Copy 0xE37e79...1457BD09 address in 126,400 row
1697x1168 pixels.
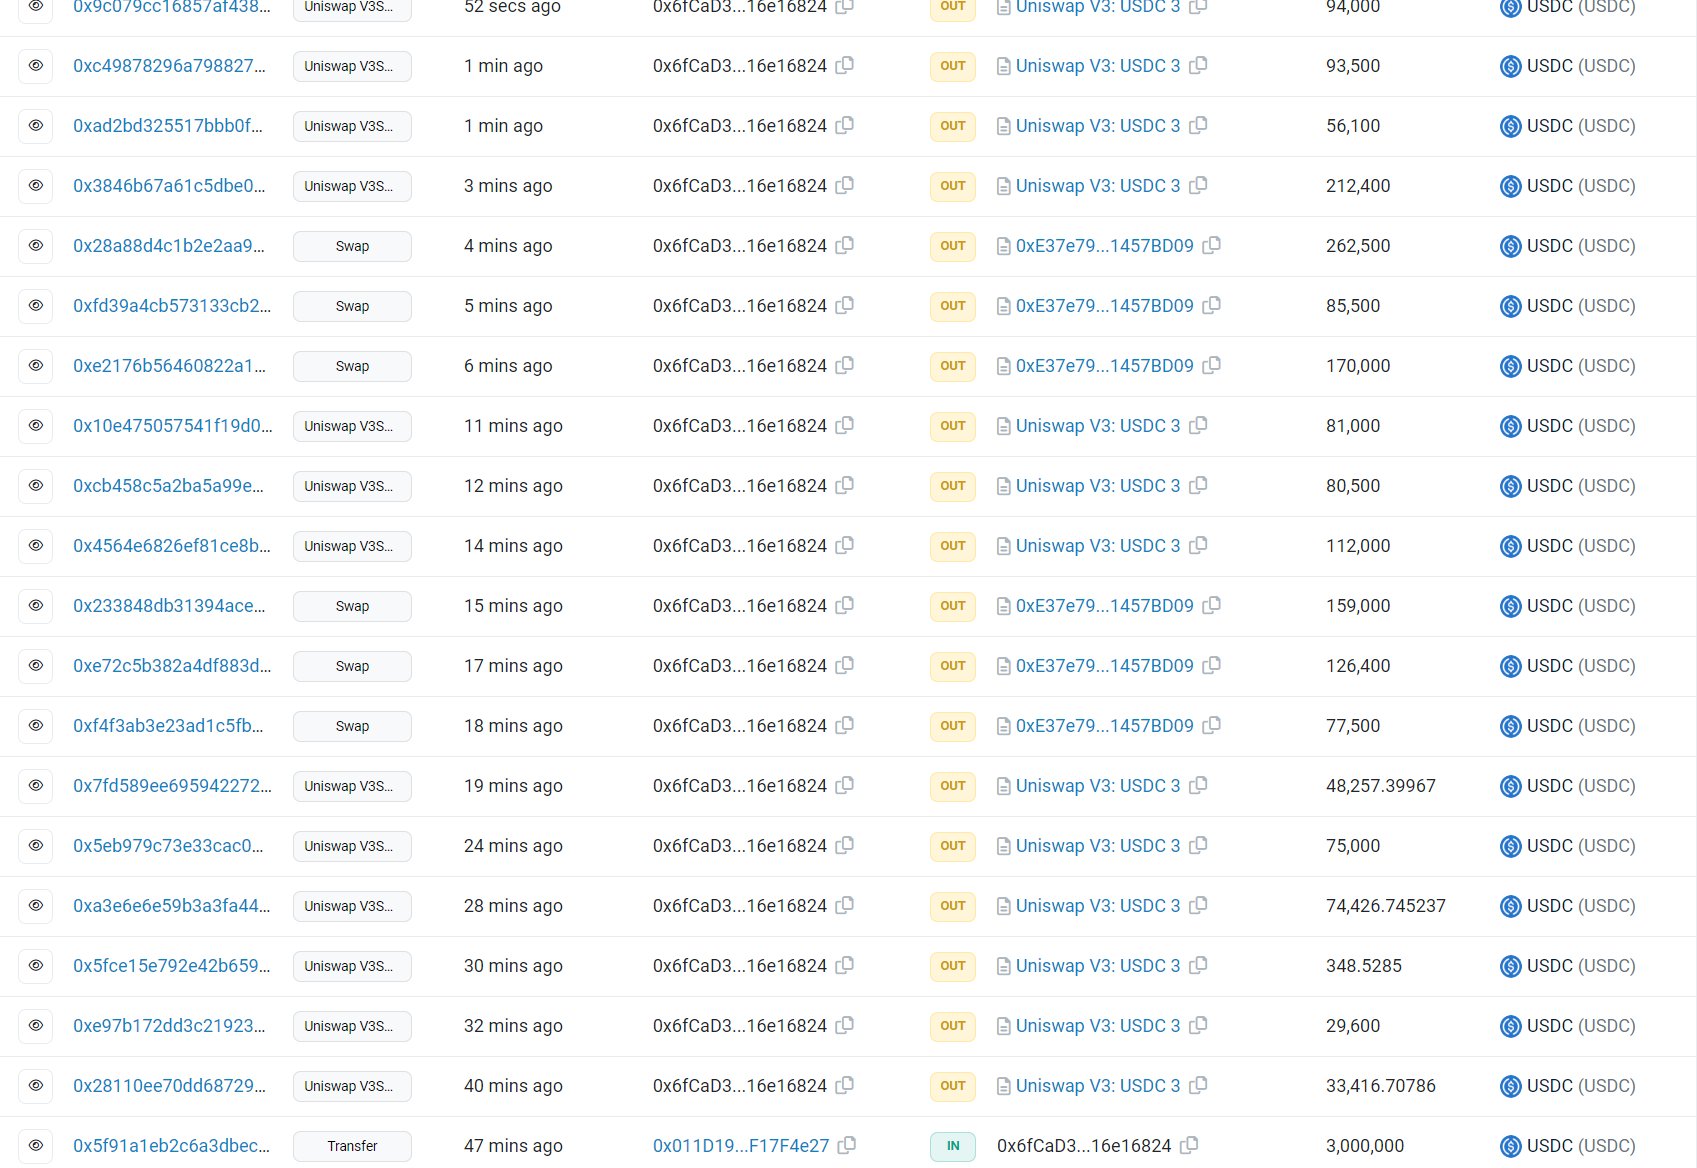point(1212,665)
